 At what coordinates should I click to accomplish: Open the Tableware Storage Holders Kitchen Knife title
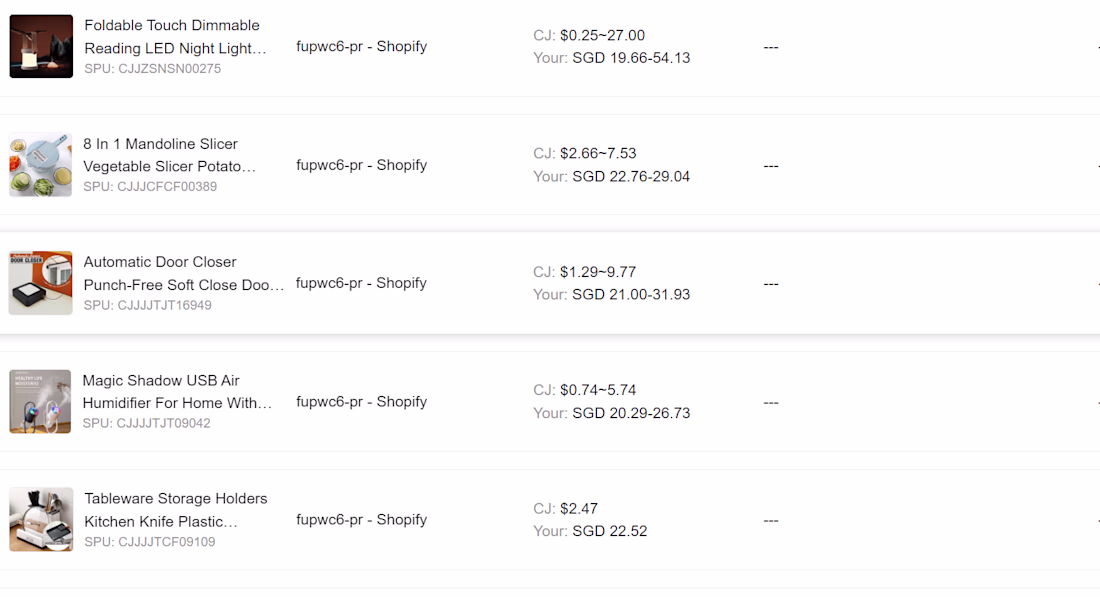[x=175, y=509]
